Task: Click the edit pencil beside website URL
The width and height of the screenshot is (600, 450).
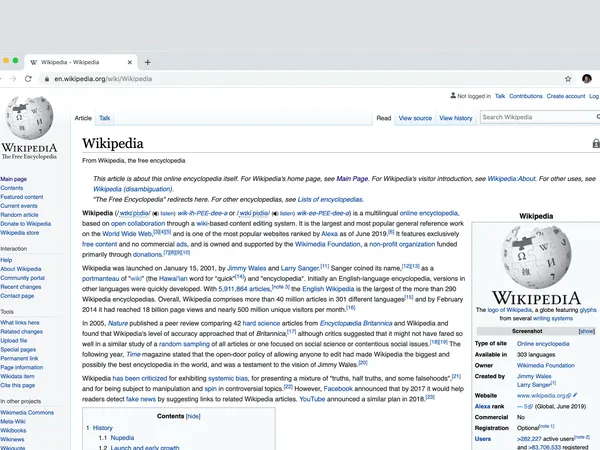Action: (x=575, y=395)
